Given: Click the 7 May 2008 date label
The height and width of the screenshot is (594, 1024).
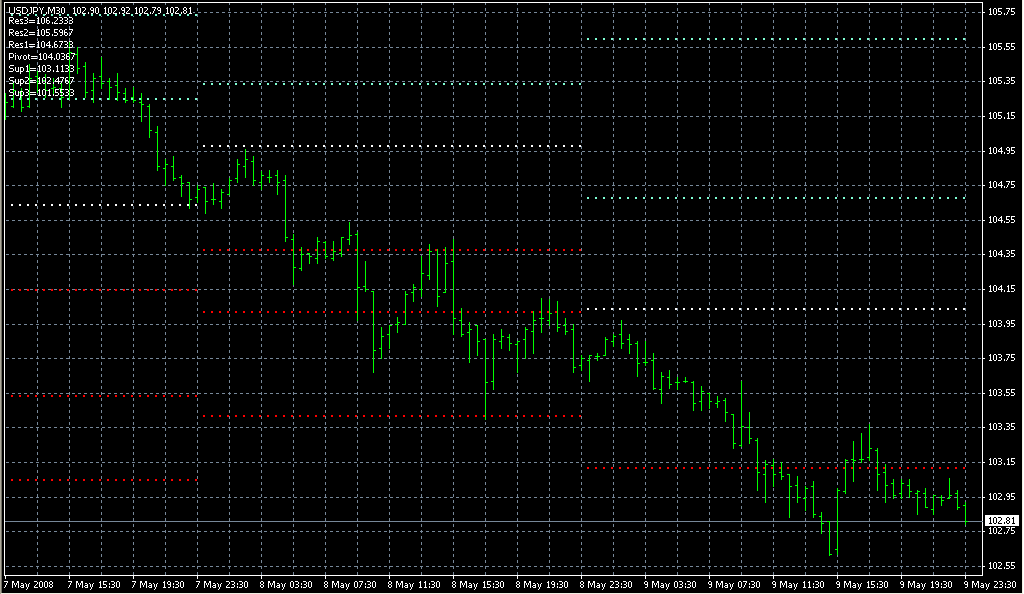Looking at the screenshot, I should point(27,583).
